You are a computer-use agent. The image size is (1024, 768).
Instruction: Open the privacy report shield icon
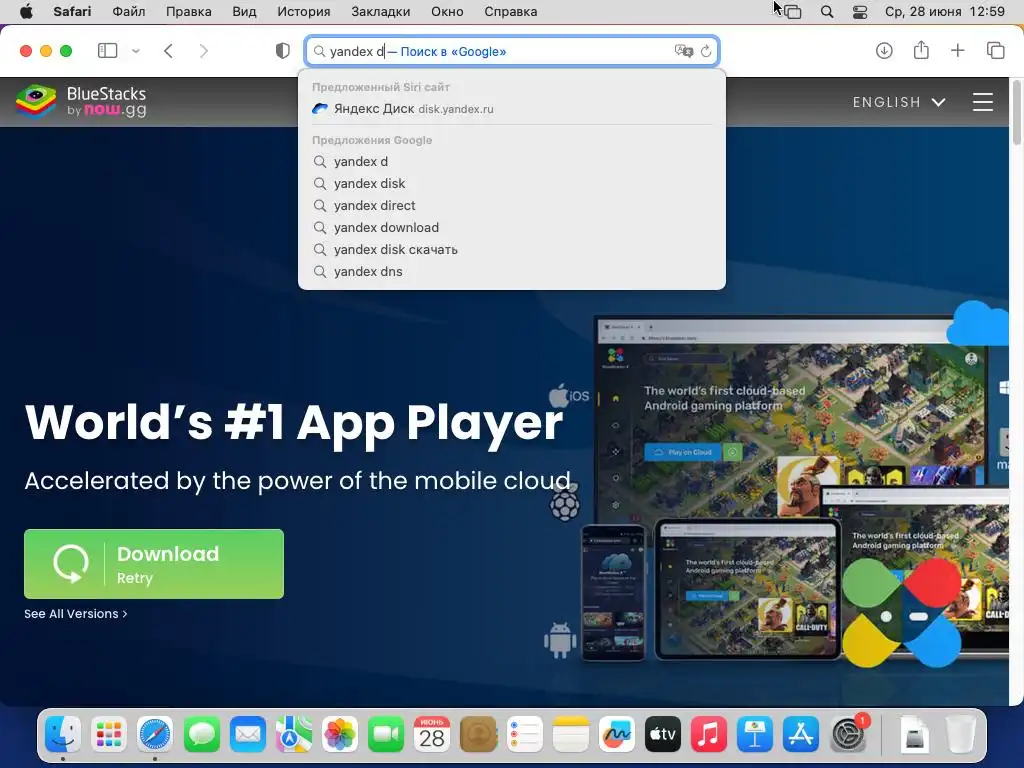282,51
